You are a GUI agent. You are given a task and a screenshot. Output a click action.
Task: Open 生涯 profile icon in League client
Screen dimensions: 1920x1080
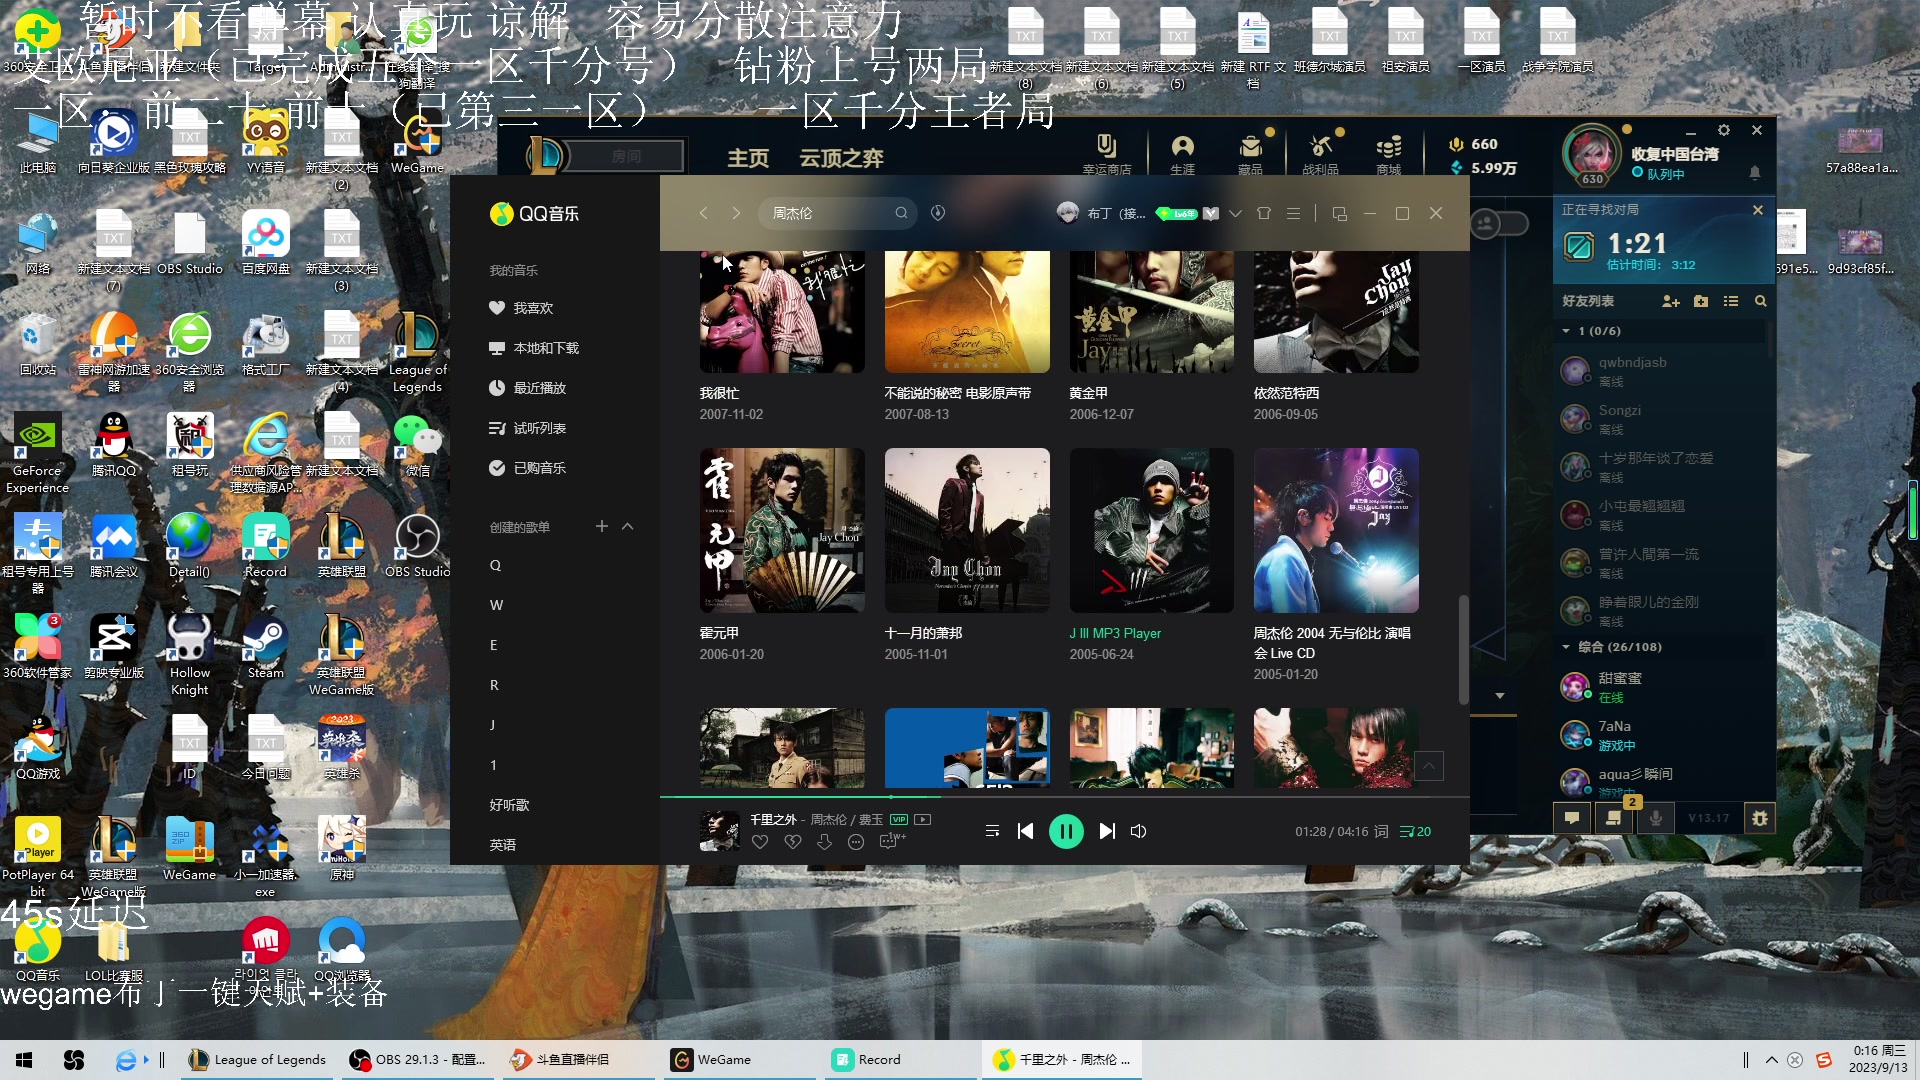point(1183,155)
